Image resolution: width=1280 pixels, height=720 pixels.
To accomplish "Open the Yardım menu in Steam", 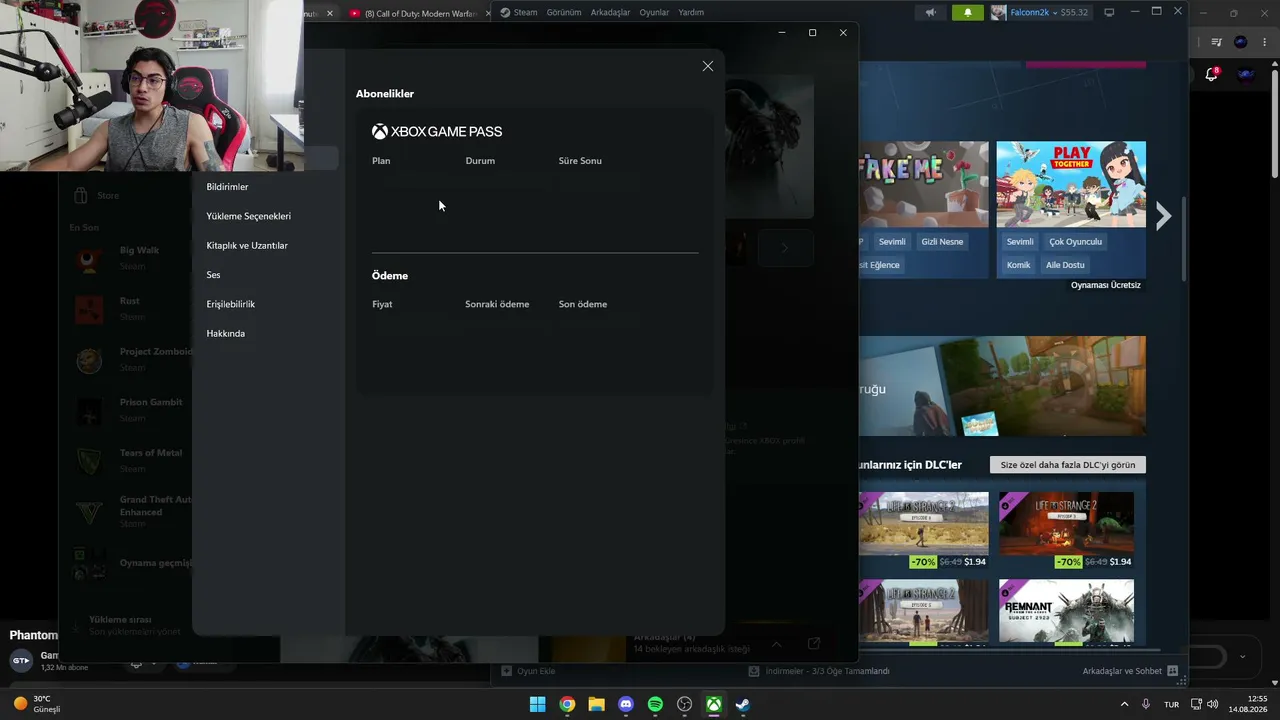I will [x=691, y=13].
